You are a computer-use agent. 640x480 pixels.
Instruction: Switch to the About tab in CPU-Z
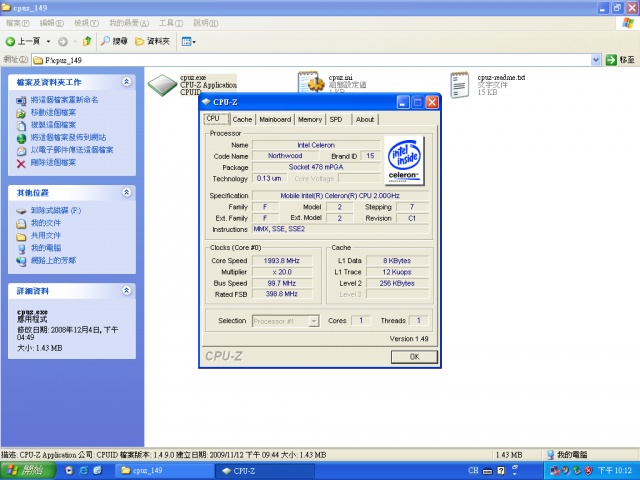365,120
